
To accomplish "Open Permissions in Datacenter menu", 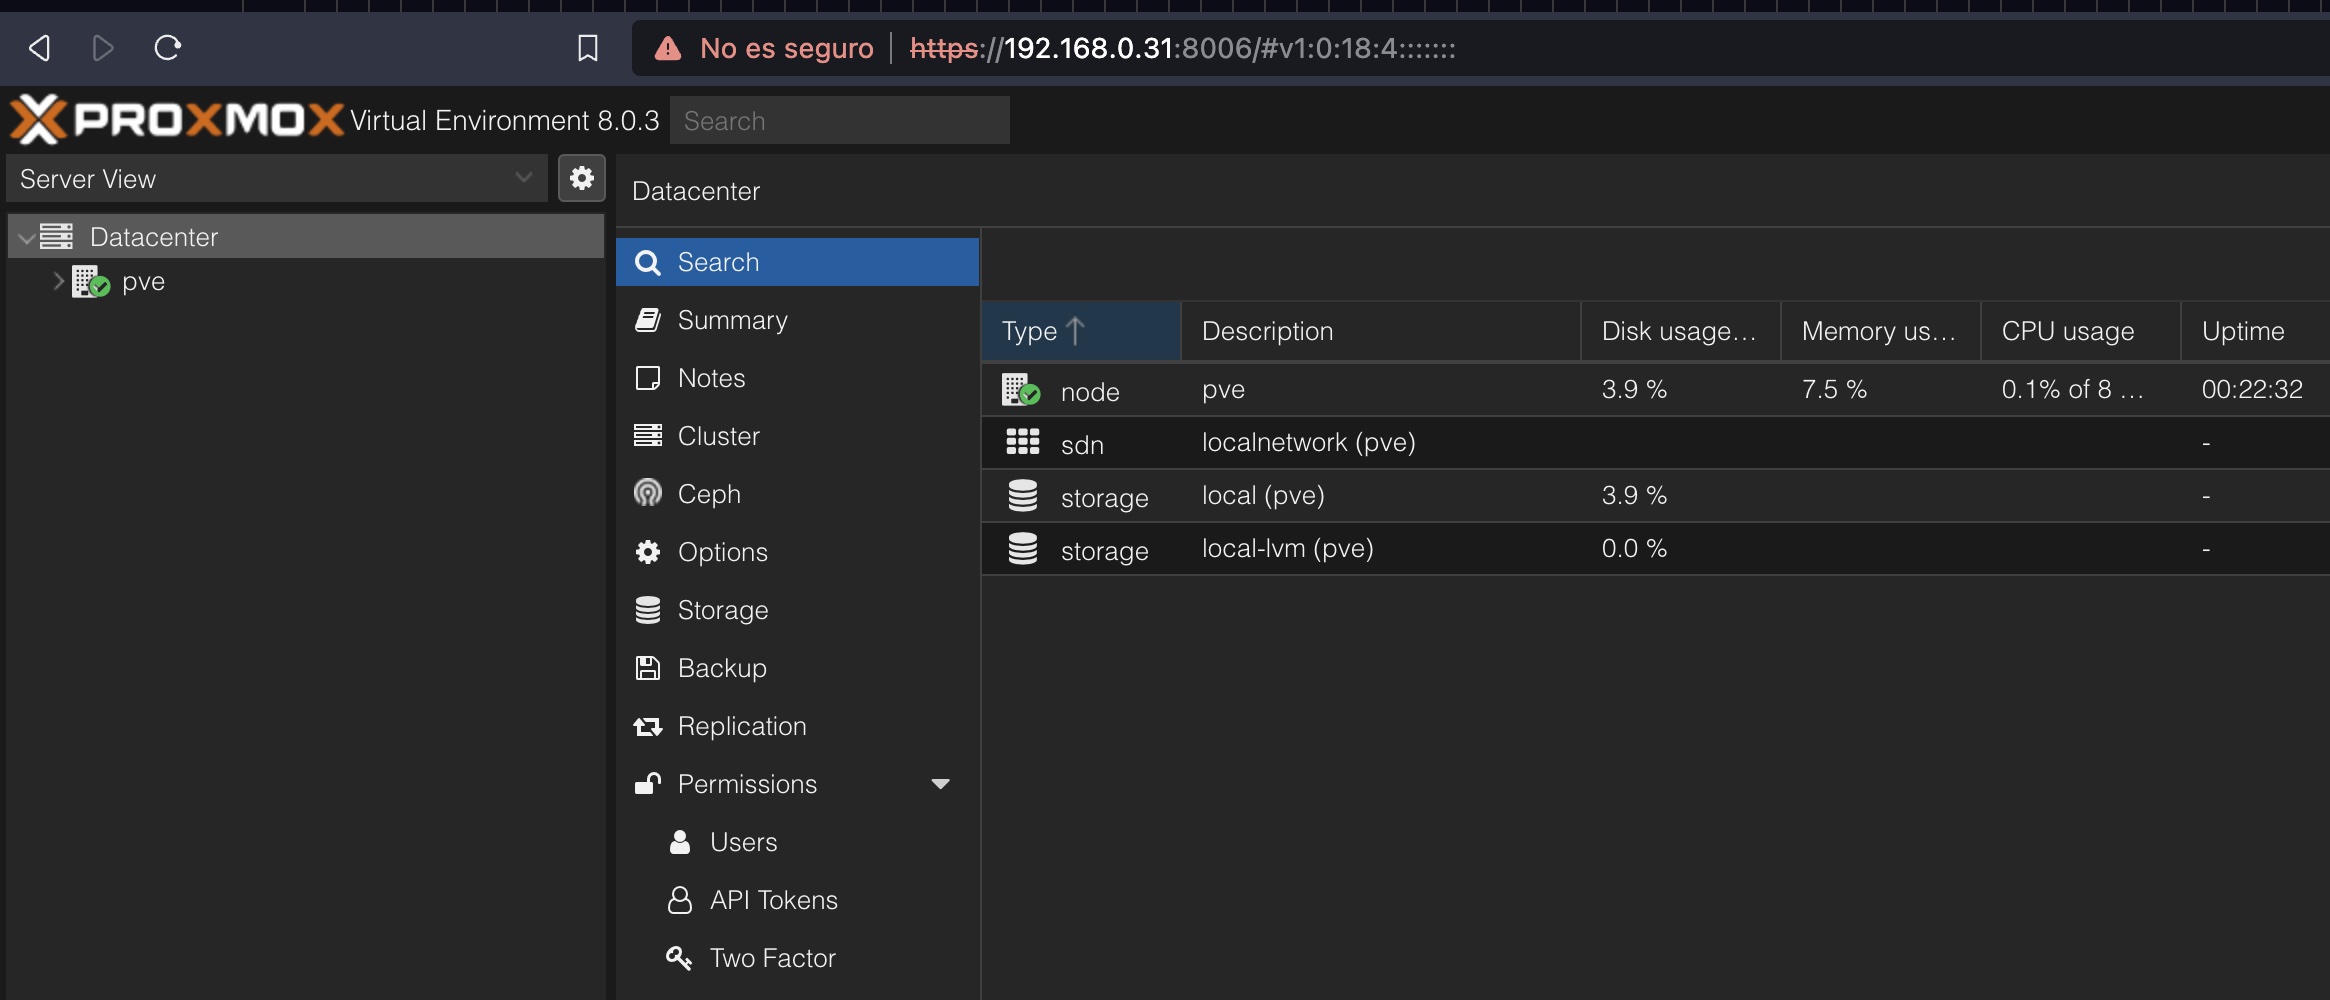I will [x=797, y=784].
